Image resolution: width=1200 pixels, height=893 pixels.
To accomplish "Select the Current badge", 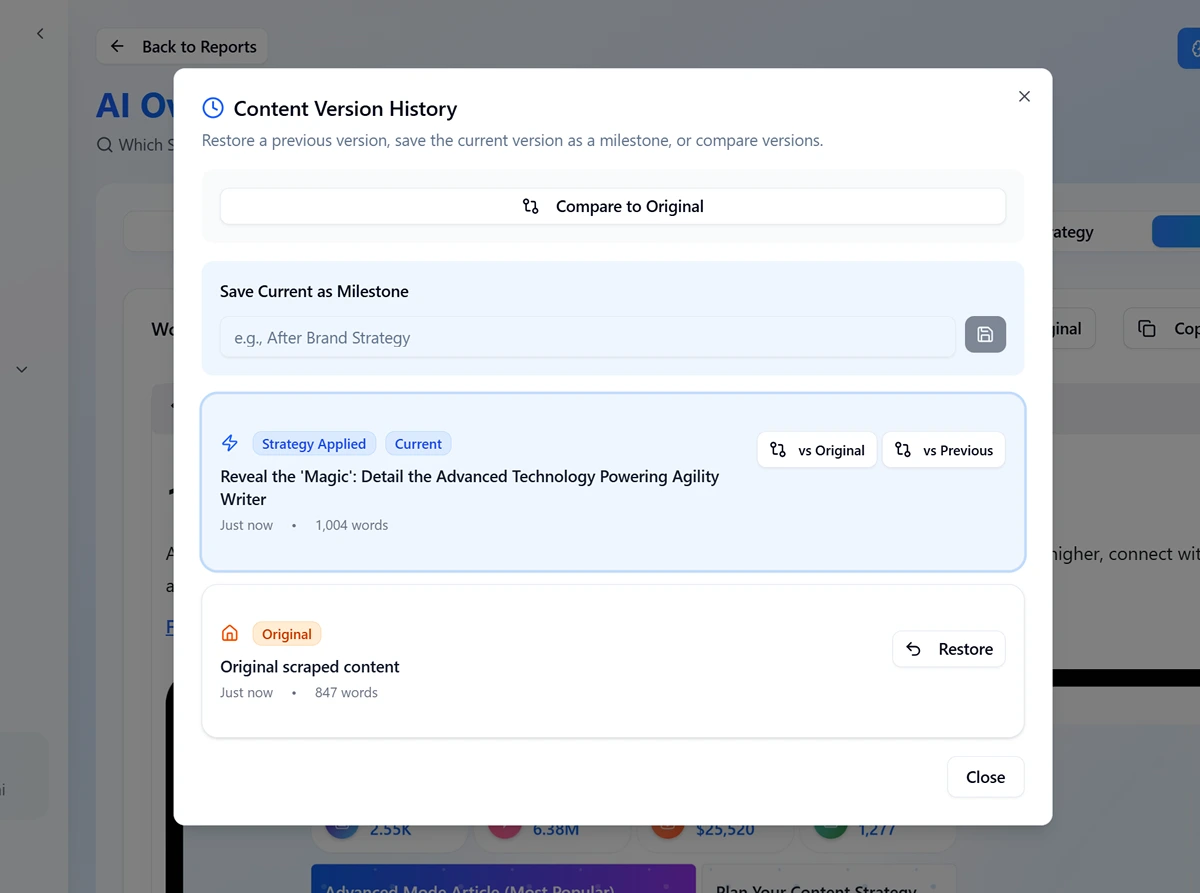I will (x=418, y=443).
